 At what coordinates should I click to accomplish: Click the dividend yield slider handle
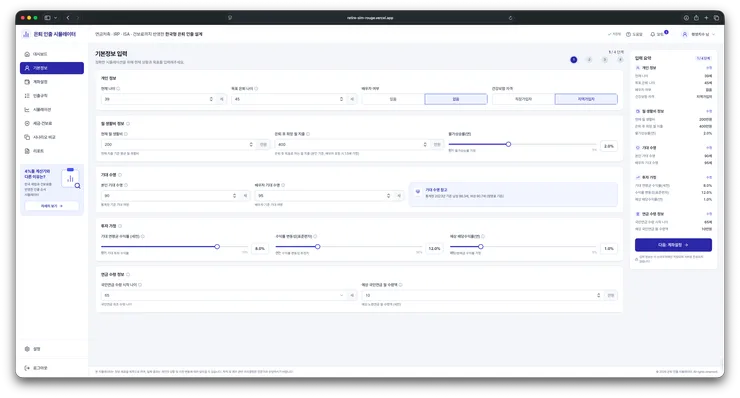click(480, 246)
